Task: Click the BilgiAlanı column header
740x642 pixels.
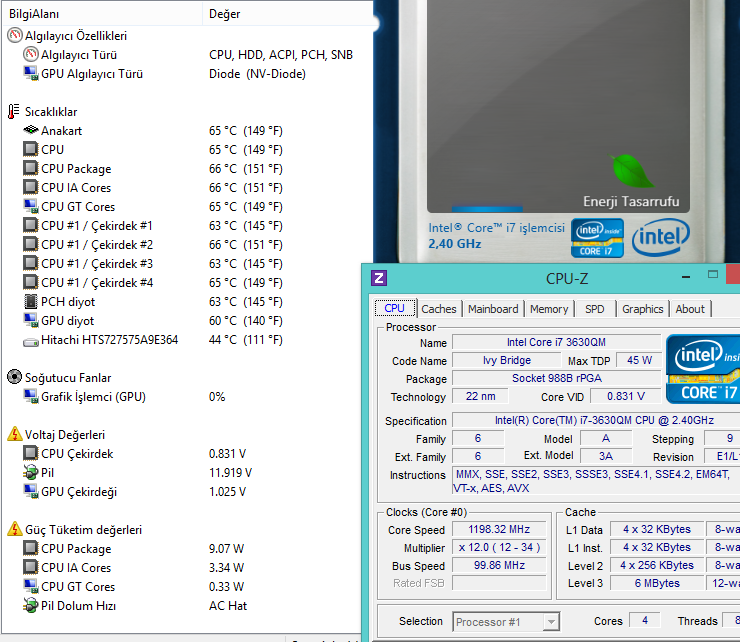Action: pos(102,14)
